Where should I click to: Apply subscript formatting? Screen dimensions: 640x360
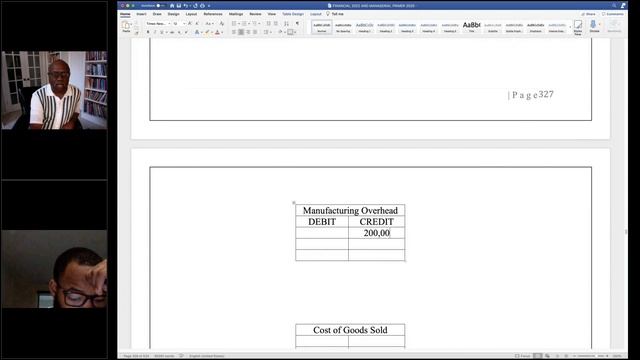[179, 32]
